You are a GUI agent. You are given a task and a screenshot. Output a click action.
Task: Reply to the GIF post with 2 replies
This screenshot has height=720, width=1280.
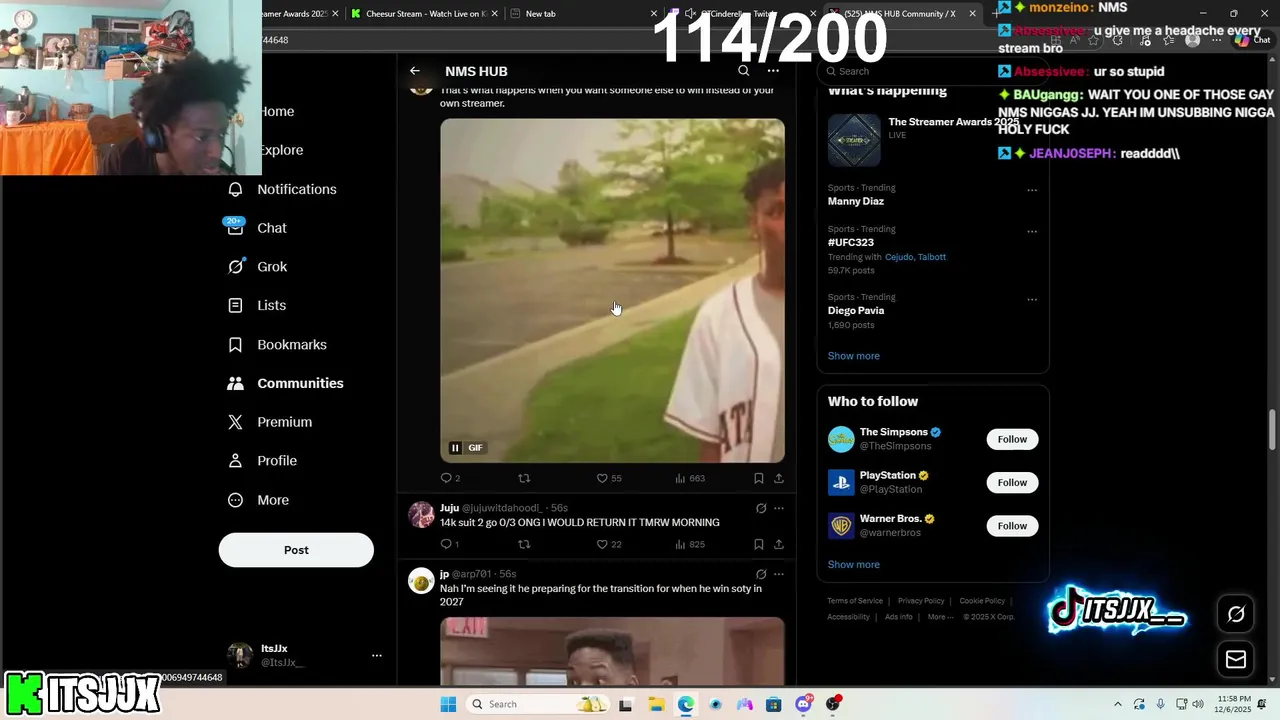tap(450, 478)
